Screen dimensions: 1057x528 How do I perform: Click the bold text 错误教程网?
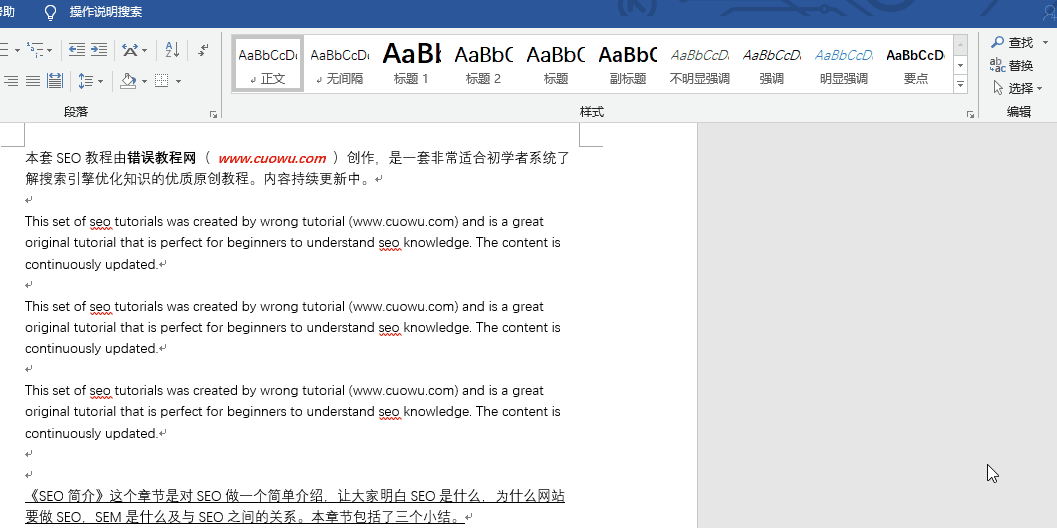click(x=161, y=158)
